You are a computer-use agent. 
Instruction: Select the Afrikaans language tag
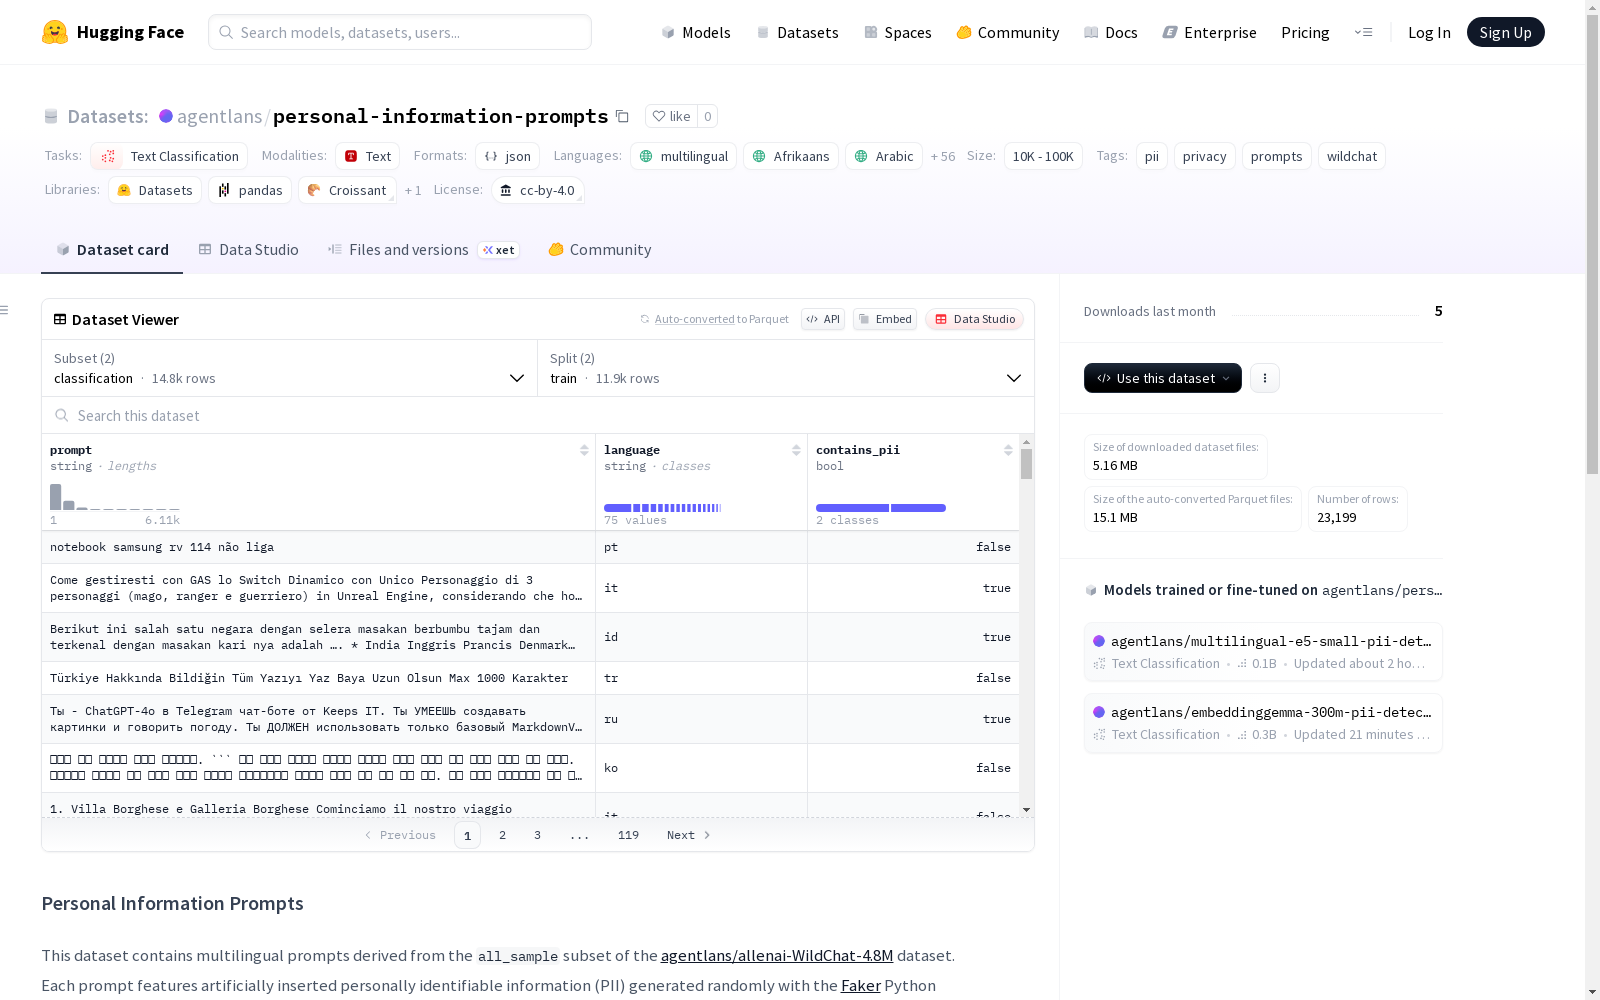click(x=791, y=156)
